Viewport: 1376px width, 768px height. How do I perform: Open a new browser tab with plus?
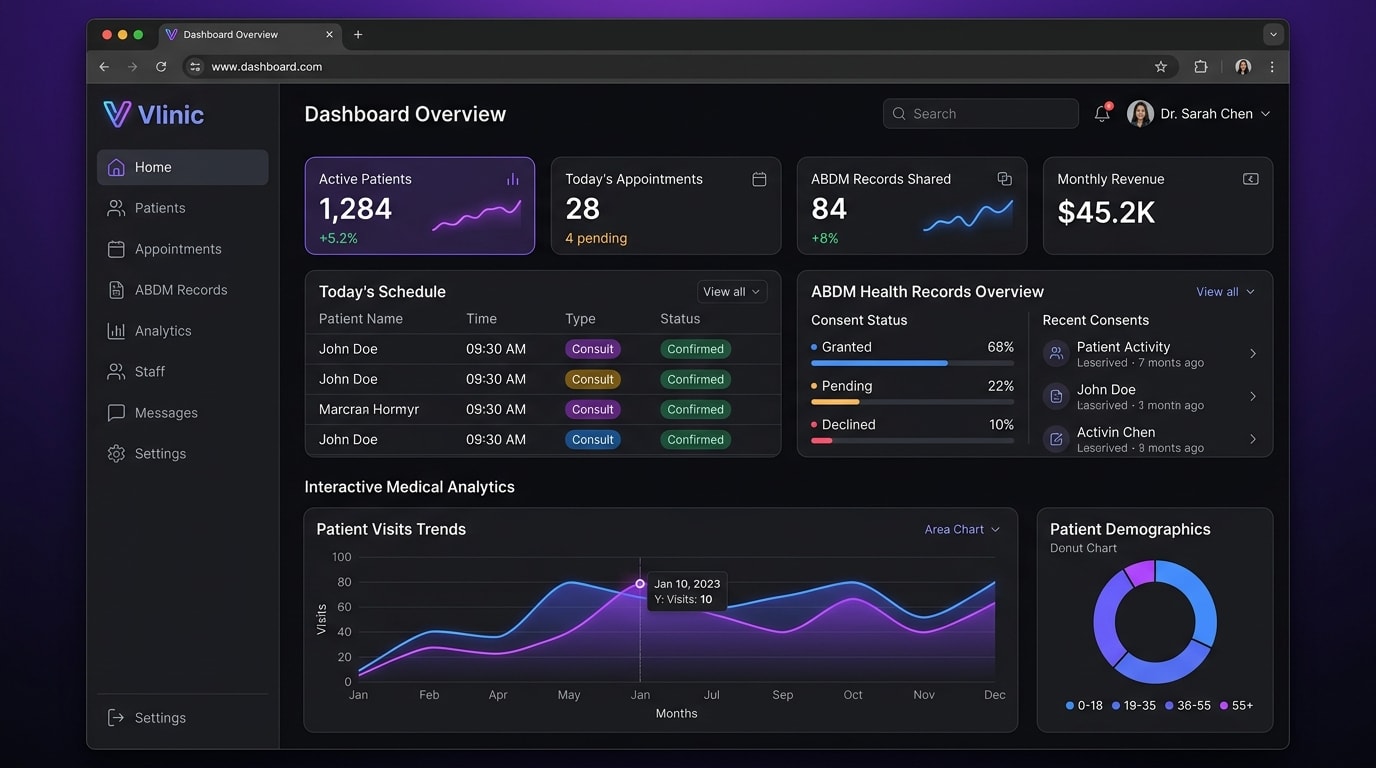pyautogui.click(x=358, y=34)
